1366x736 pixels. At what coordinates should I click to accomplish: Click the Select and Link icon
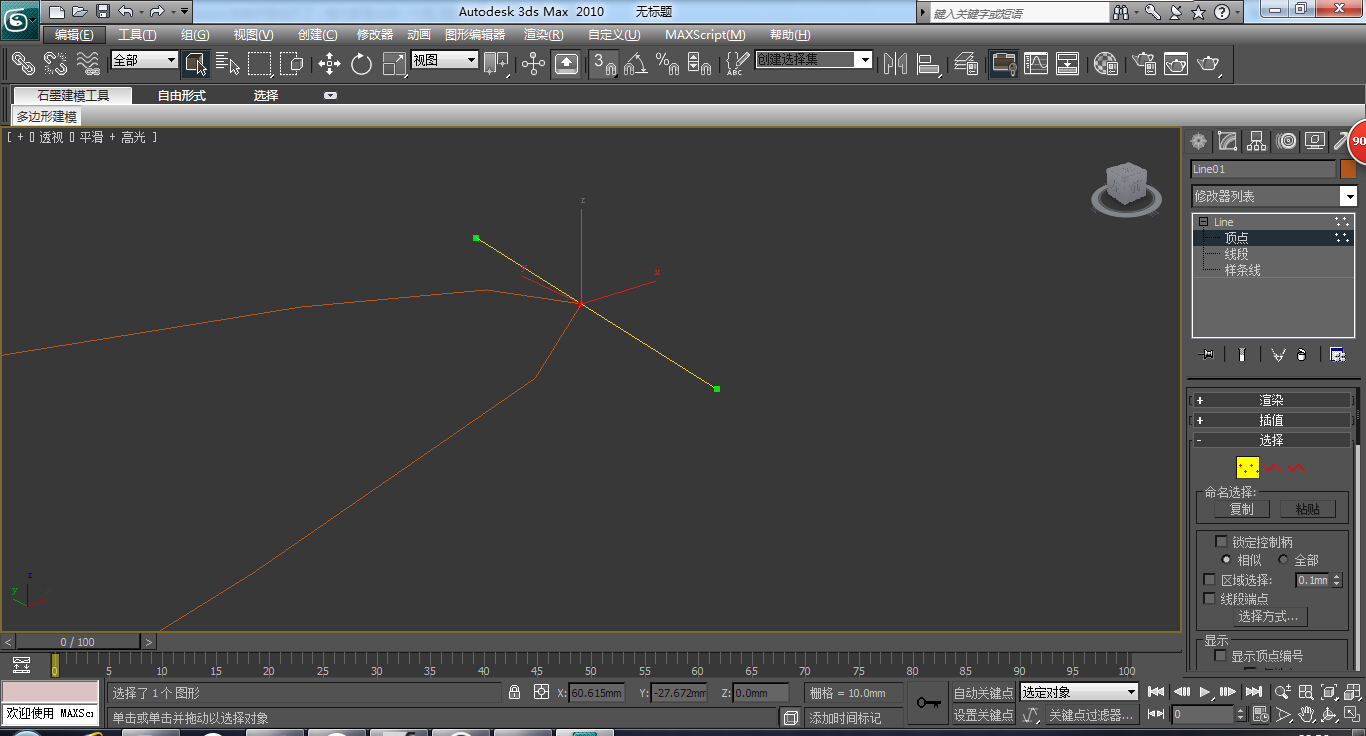click(22, 64)
